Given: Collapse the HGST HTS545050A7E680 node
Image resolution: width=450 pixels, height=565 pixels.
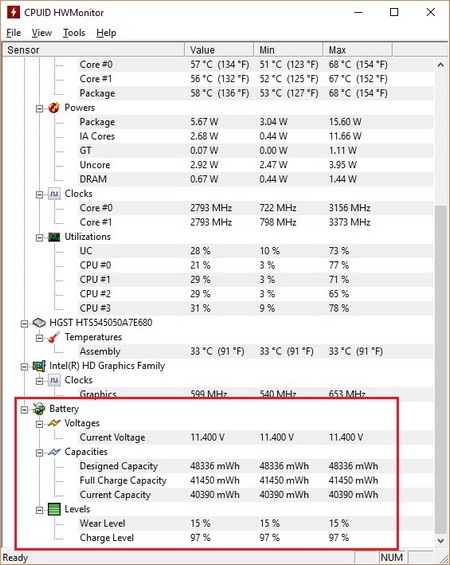Looking at the screenshot, I should tap(24, 324).
